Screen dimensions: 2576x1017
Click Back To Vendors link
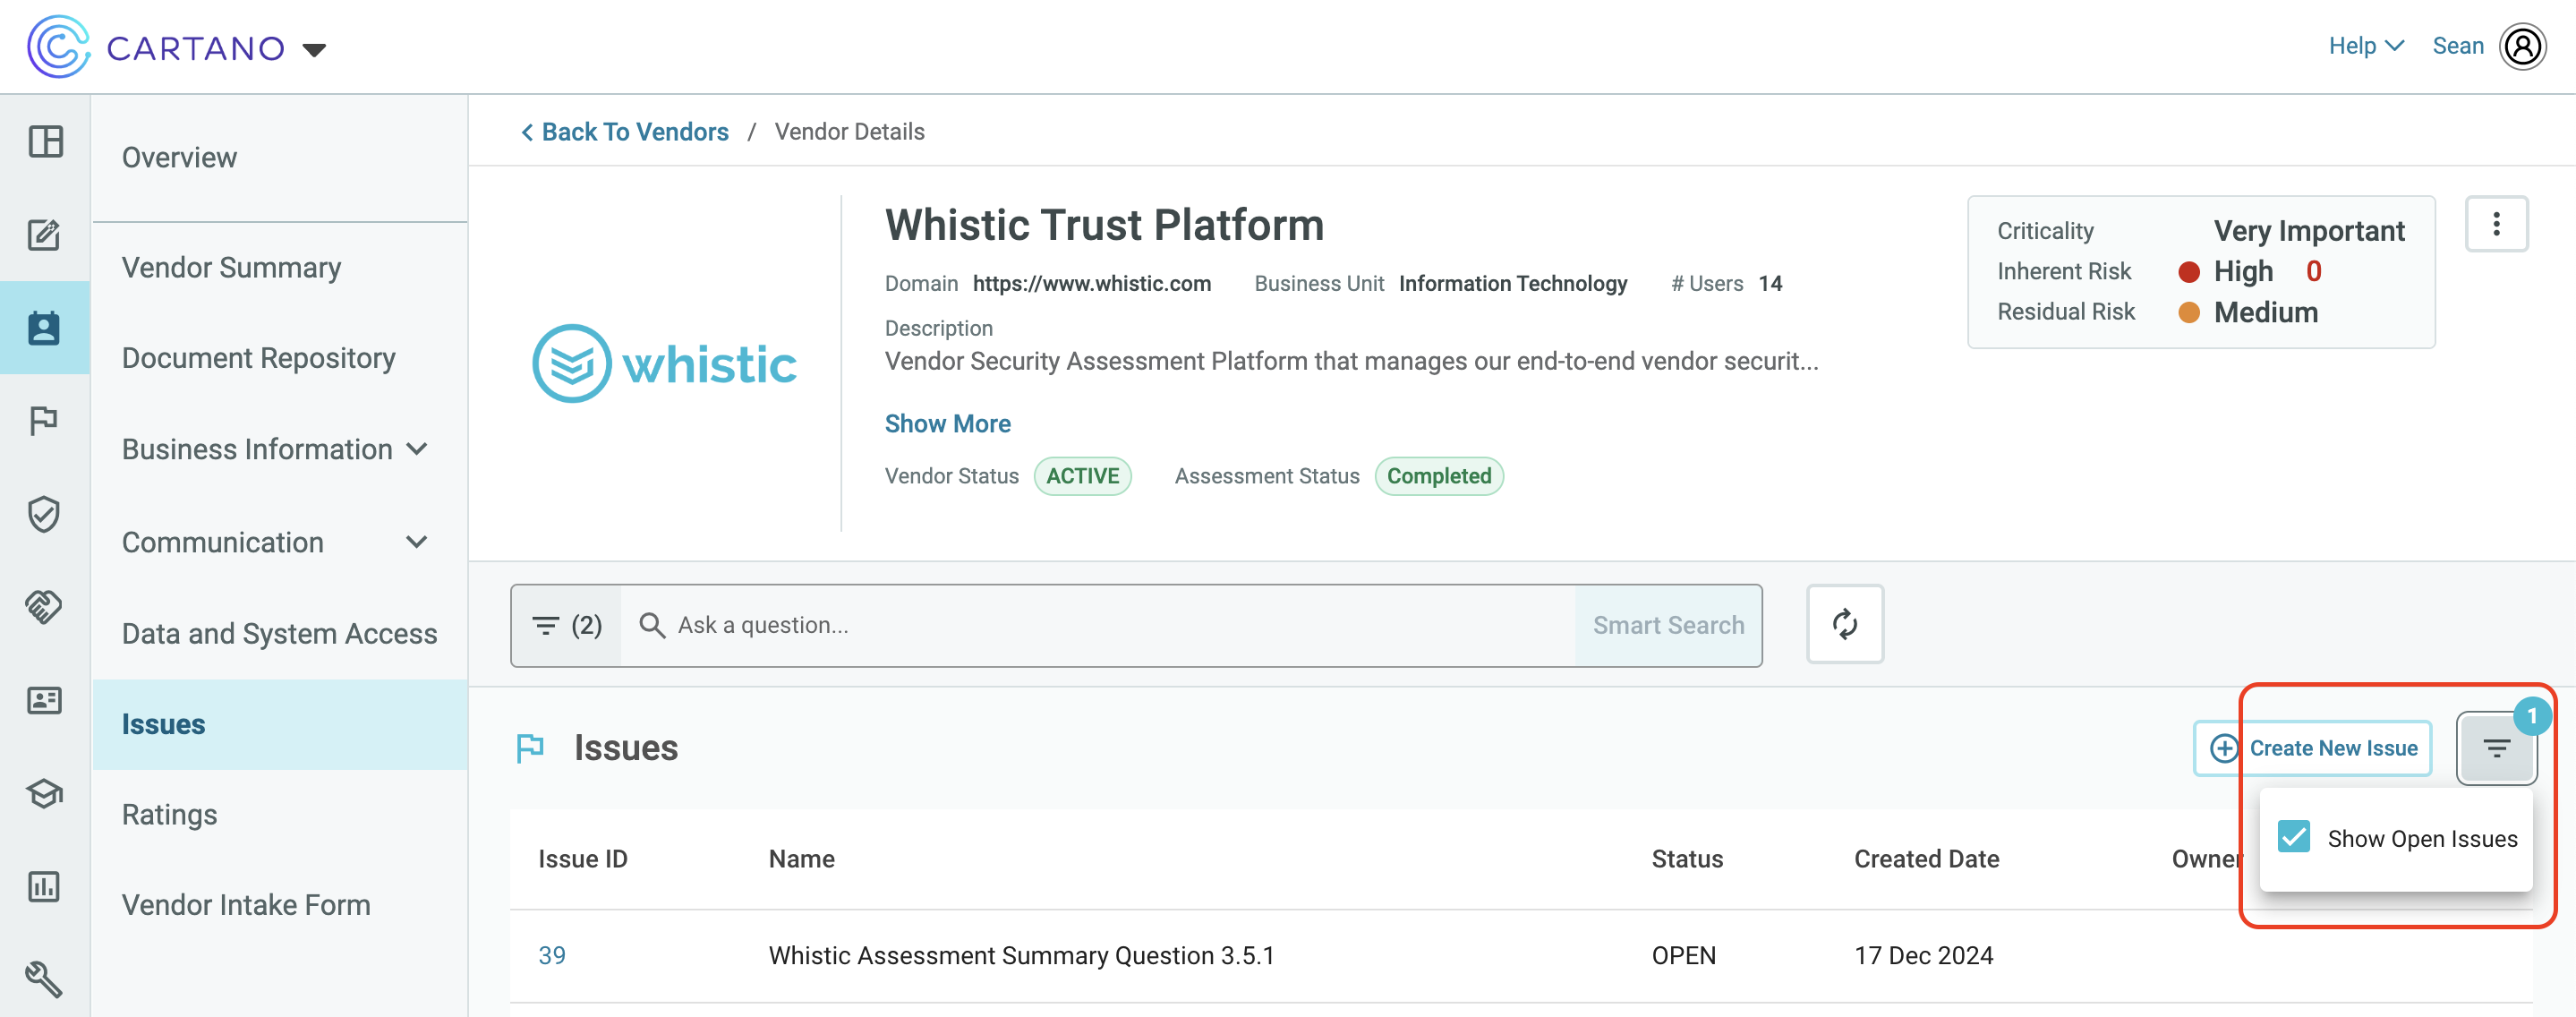click(625, 132)
